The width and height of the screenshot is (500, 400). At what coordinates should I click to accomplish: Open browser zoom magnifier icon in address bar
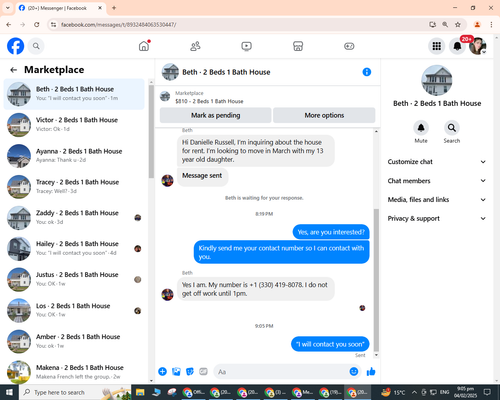click(x=445, y=24)
